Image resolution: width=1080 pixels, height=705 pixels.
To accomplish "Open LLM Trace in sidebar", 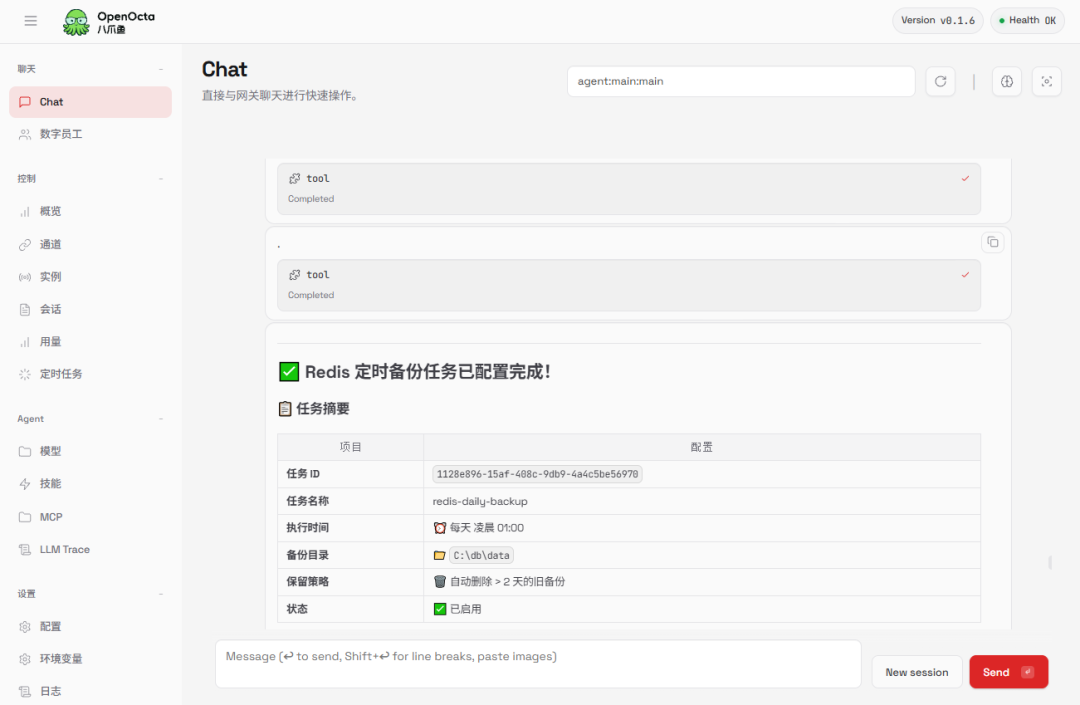I will [x=64, y=549].
